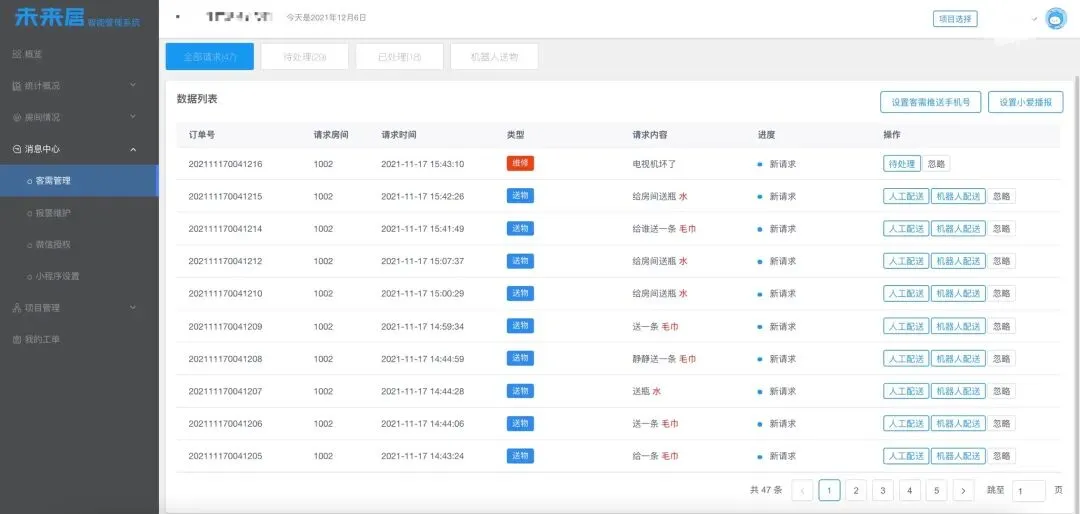Click the 共 47 条 total count
This screenshot has width=1080, height=514.
tap(766, 491)
